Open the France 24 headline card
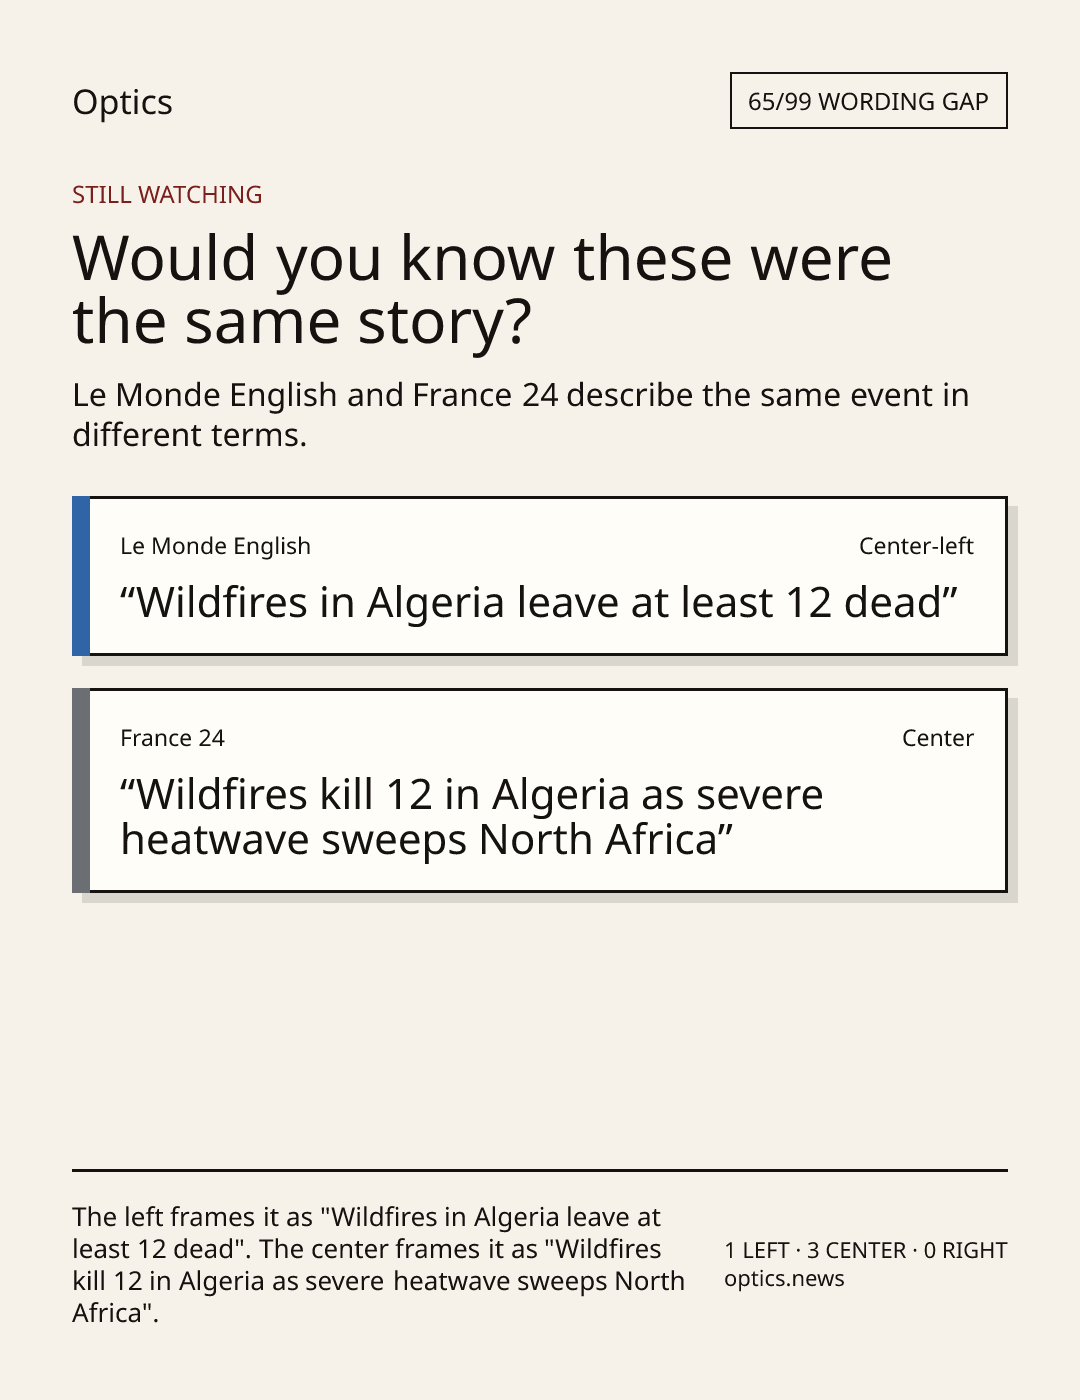 tap(540, 790)
